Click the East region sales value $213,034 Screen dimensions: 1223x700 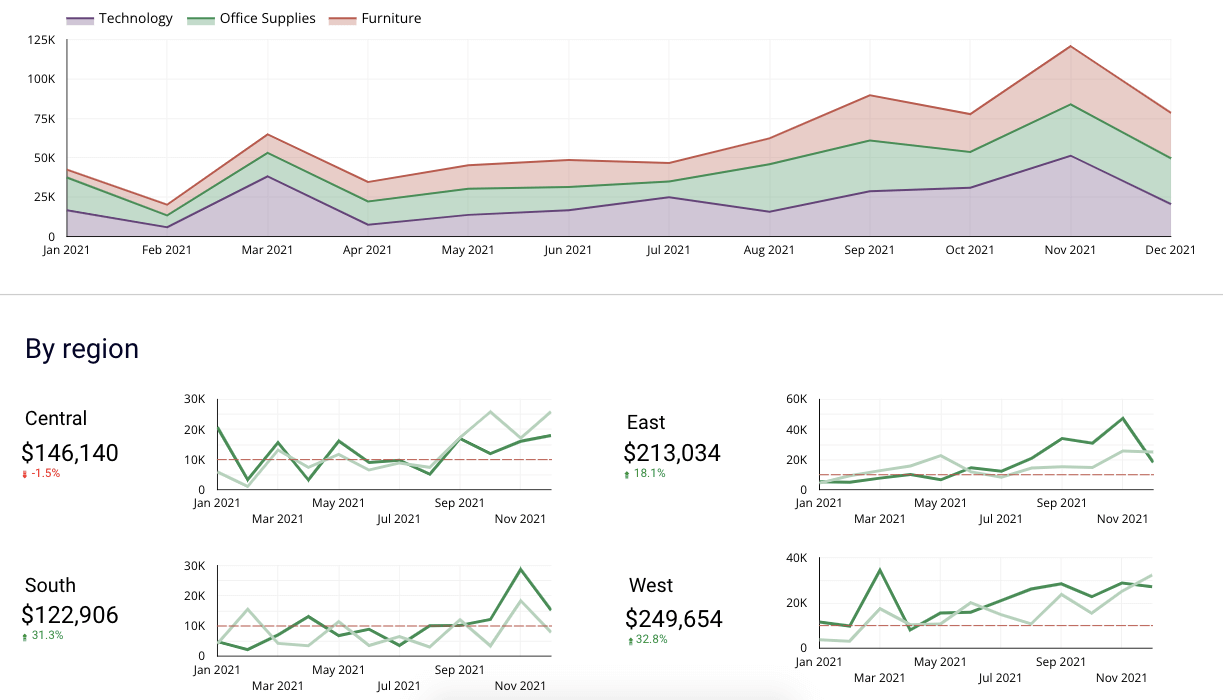tap(672, 453)
